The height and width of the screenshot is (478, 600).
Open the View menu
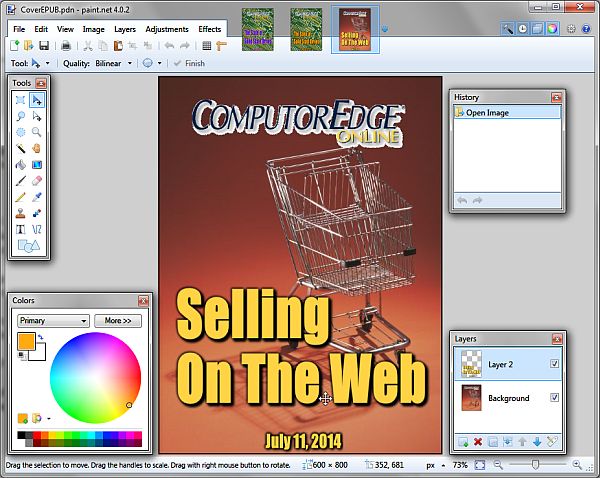point(65,29)
